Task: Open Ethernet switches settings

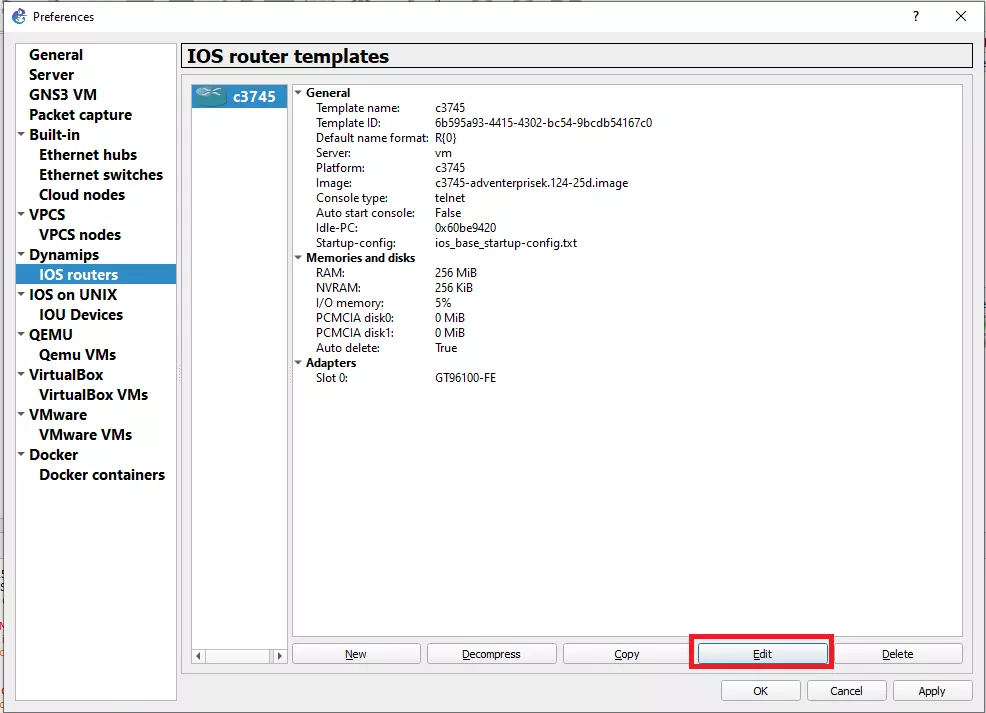Action: (x=101, y=175)
